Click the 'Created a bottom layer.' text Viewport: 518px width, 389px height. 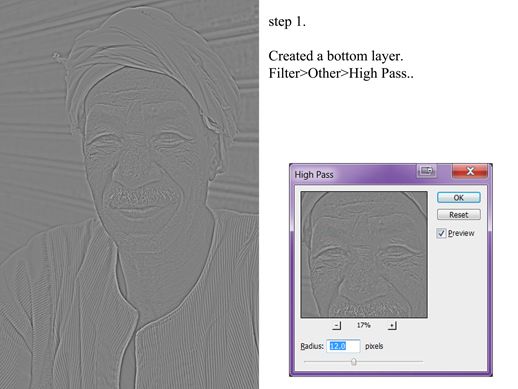pos(336,56)
